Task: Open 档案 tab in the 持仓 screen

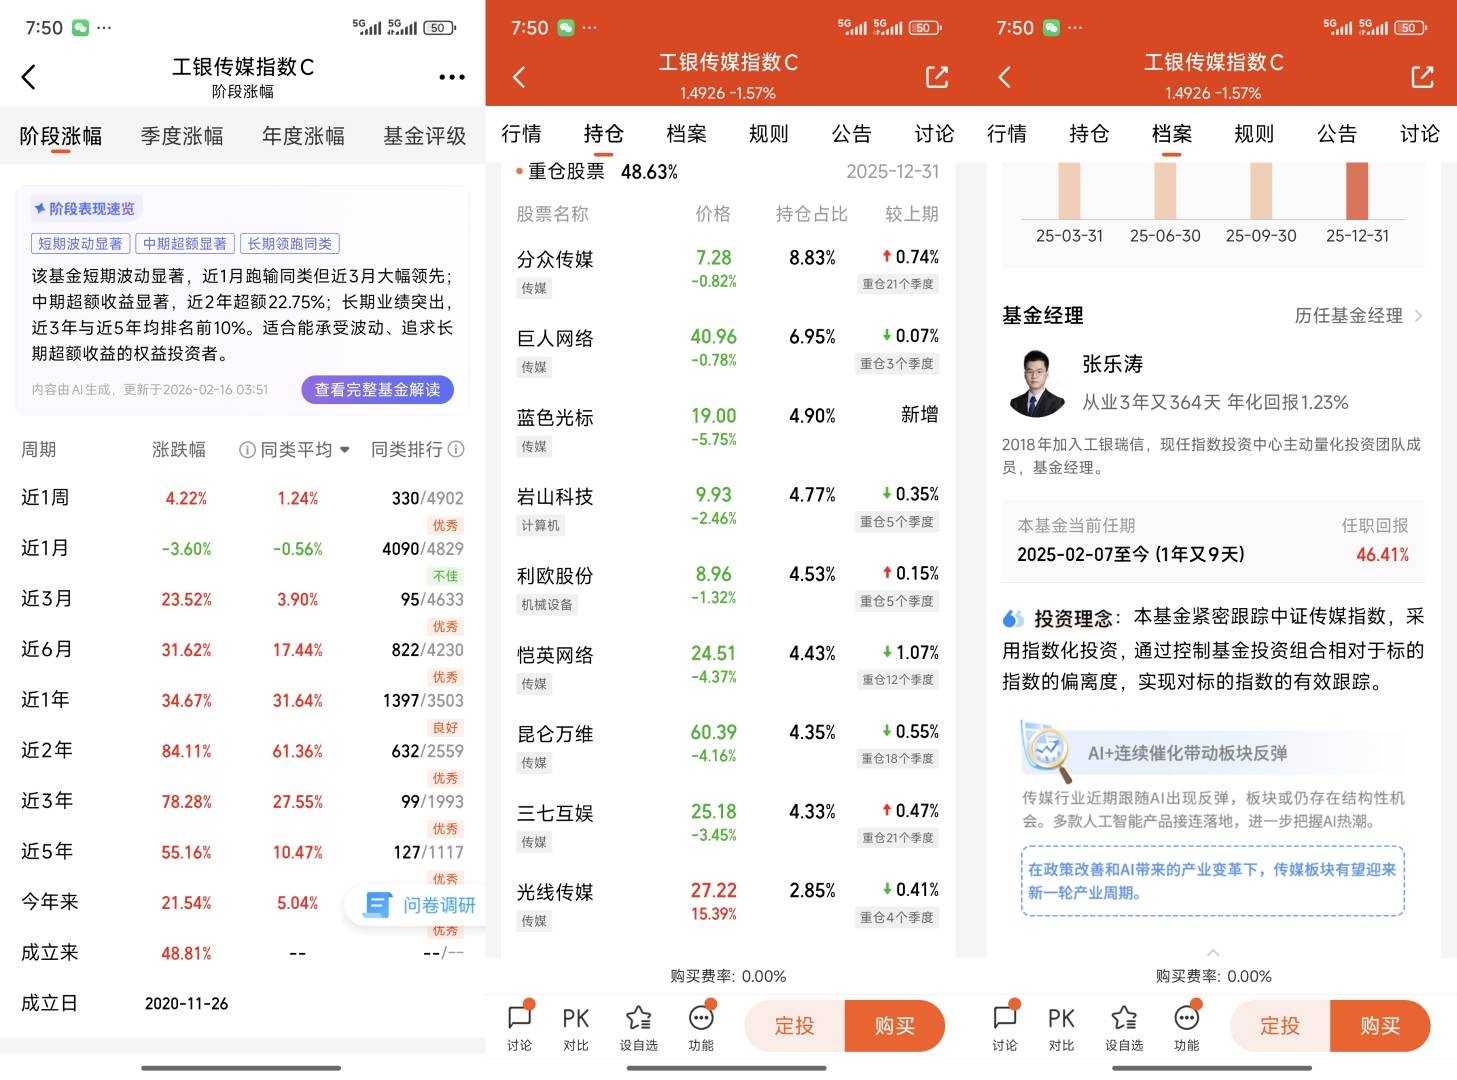Action: [686, 134]
